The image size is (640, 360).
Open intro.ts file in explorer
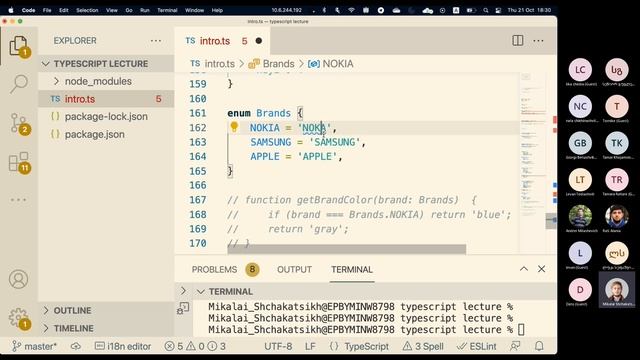(x=106, y=99)
